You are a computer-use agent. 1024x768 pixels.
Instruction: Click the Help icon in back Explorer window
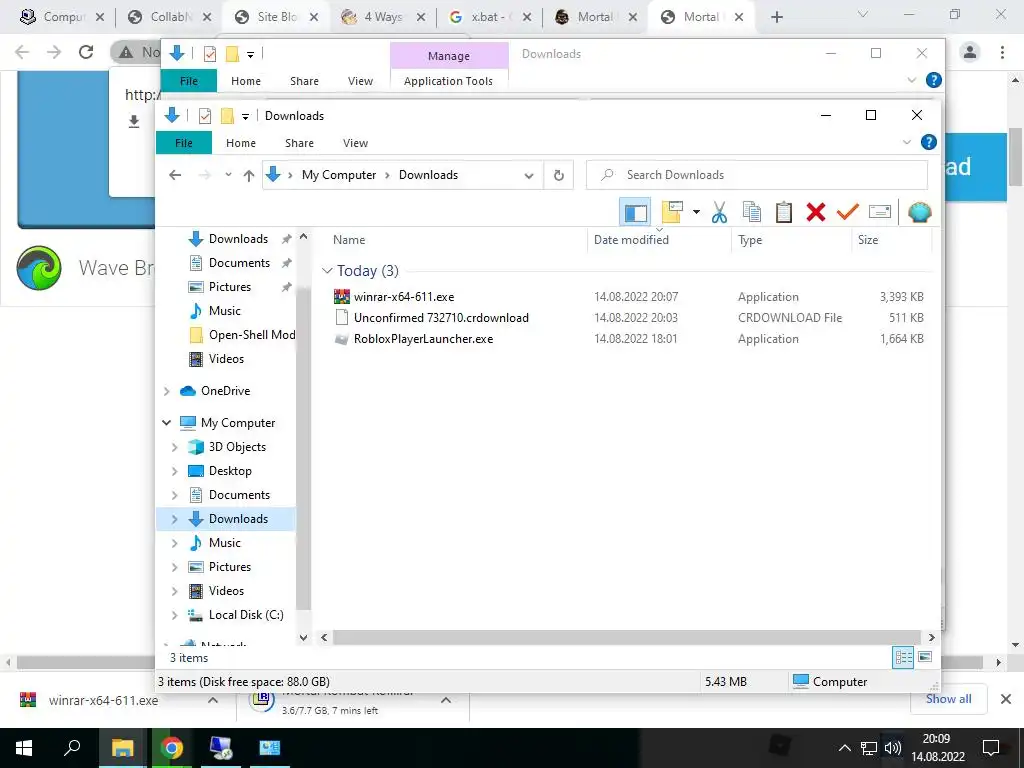[x=934, y=80]
